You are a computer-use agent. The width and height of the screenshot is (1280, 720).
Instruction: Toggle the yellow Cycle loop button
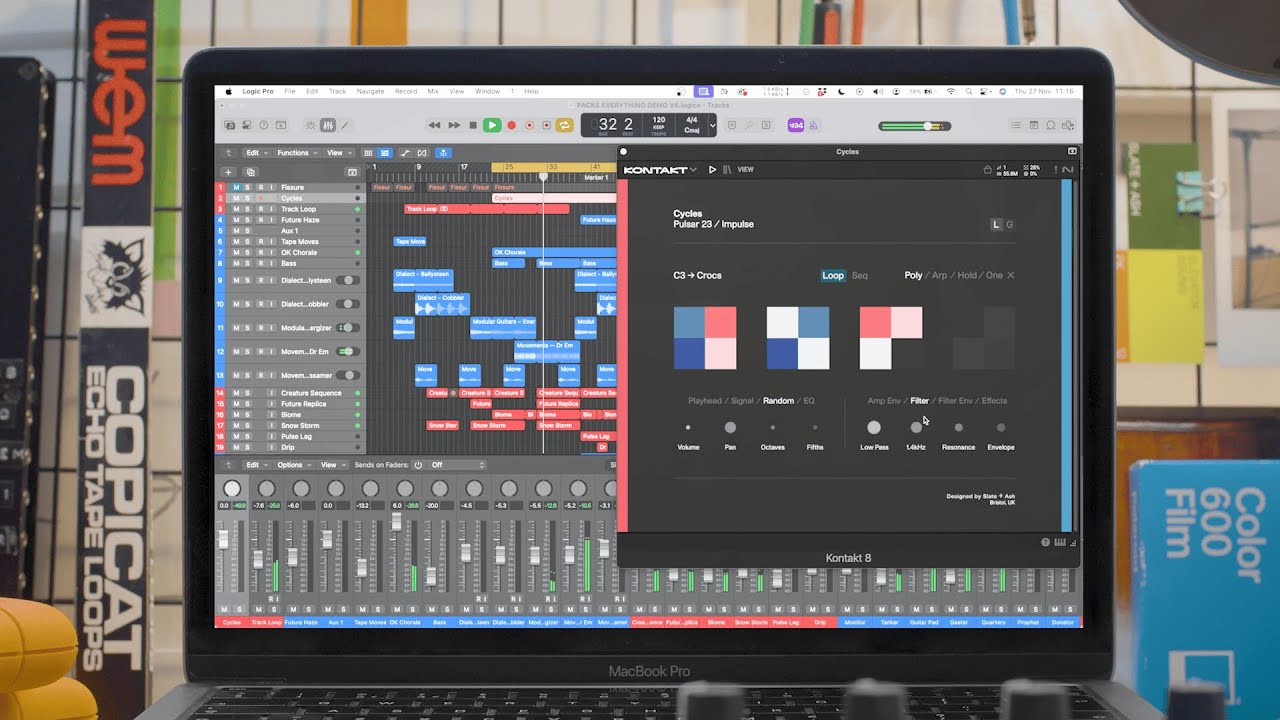pos(564,125)
